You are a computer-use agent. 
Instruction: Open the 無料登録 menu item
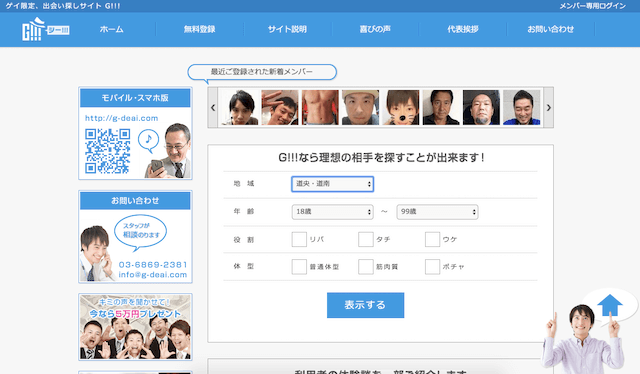click(199, 29)
